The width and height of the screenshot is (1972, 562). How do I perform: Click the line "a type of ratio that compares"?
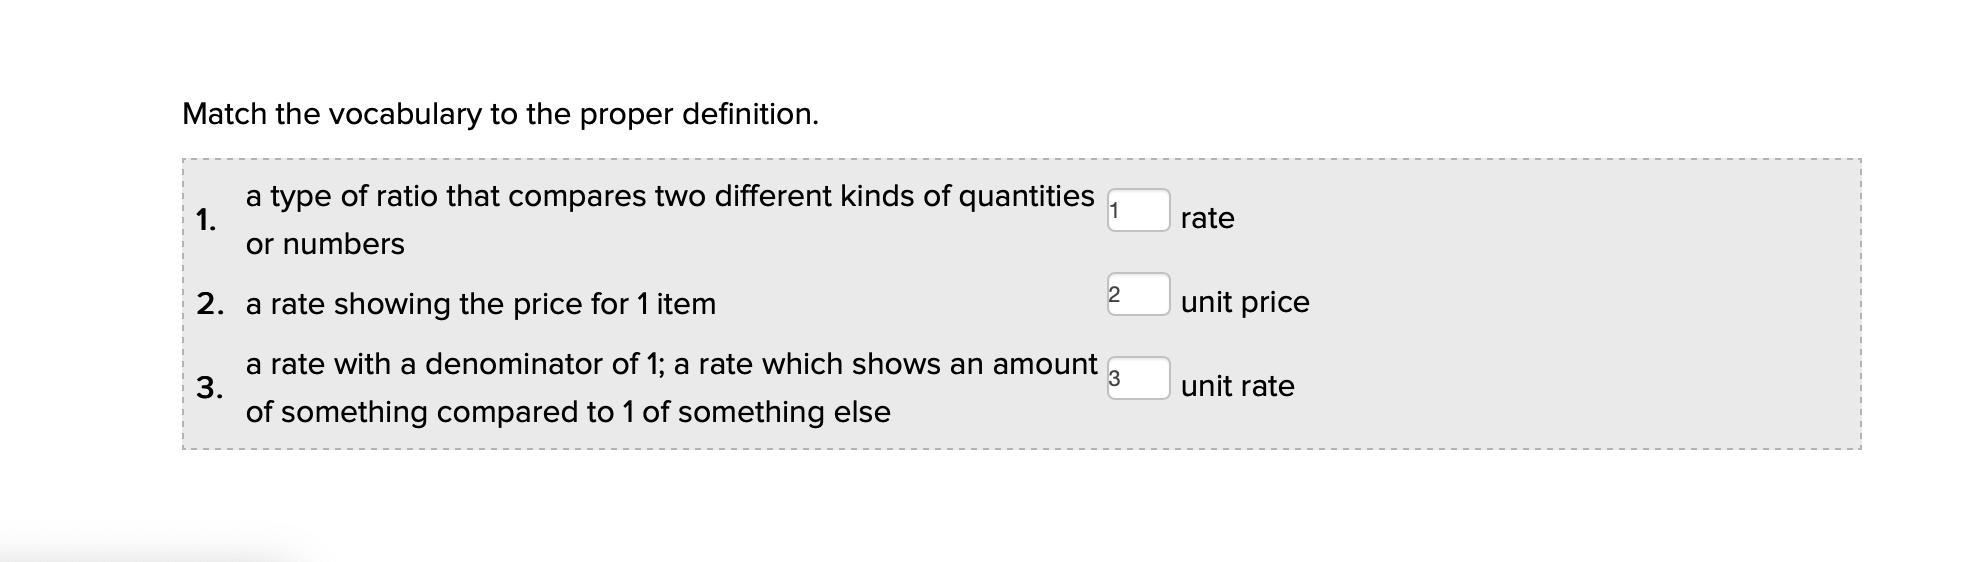point(669,196)
